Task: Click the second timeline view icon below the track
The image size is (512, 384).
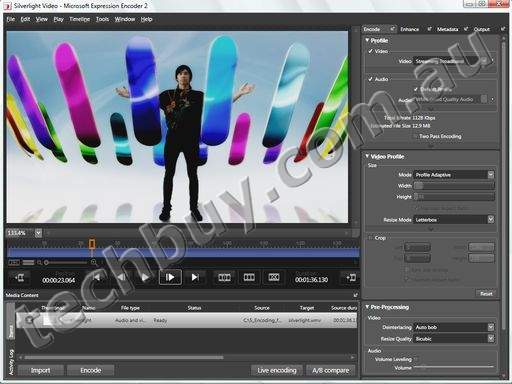Action: [x=28, y=263]
